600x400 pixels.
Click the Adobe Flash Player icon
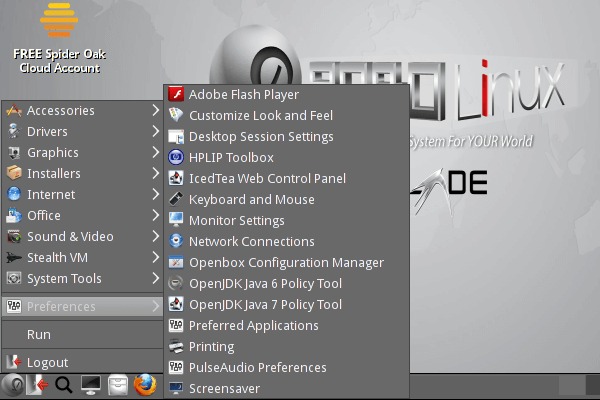pyautogui.click(x=176, y=94)
